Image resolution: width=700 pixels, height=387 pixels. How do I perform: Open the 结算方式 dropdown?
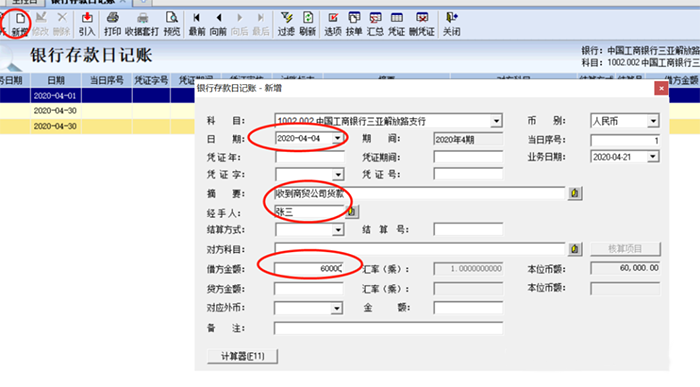point(338,230)
